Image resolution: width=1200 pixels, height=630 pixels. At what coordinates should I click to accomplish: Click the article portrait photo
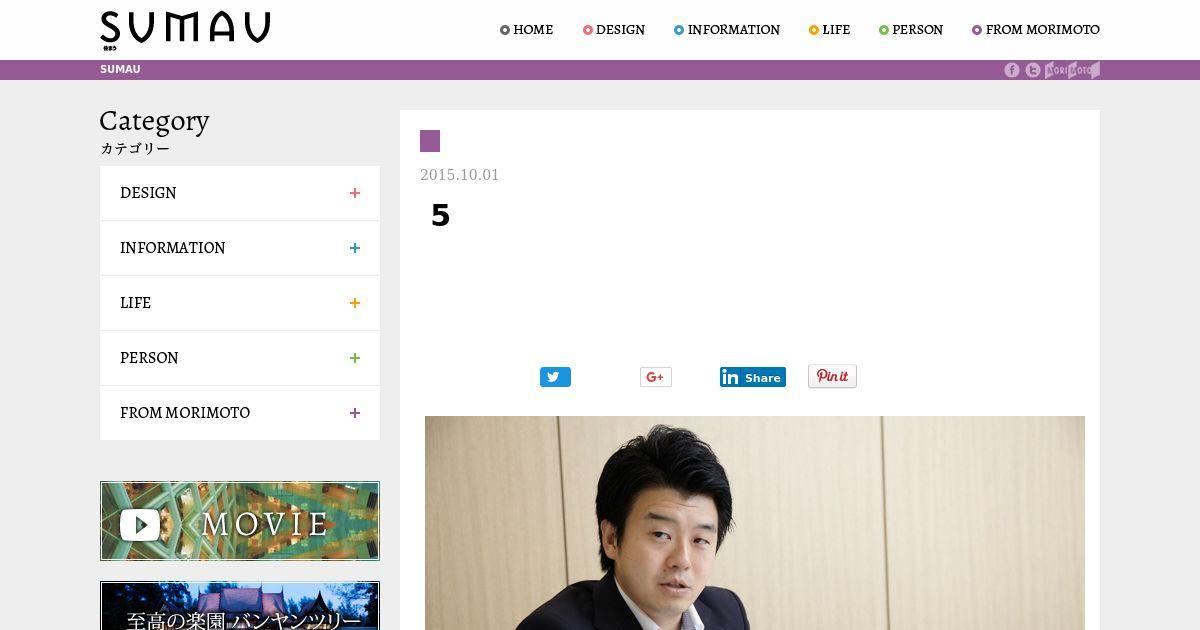click(755, 523)
